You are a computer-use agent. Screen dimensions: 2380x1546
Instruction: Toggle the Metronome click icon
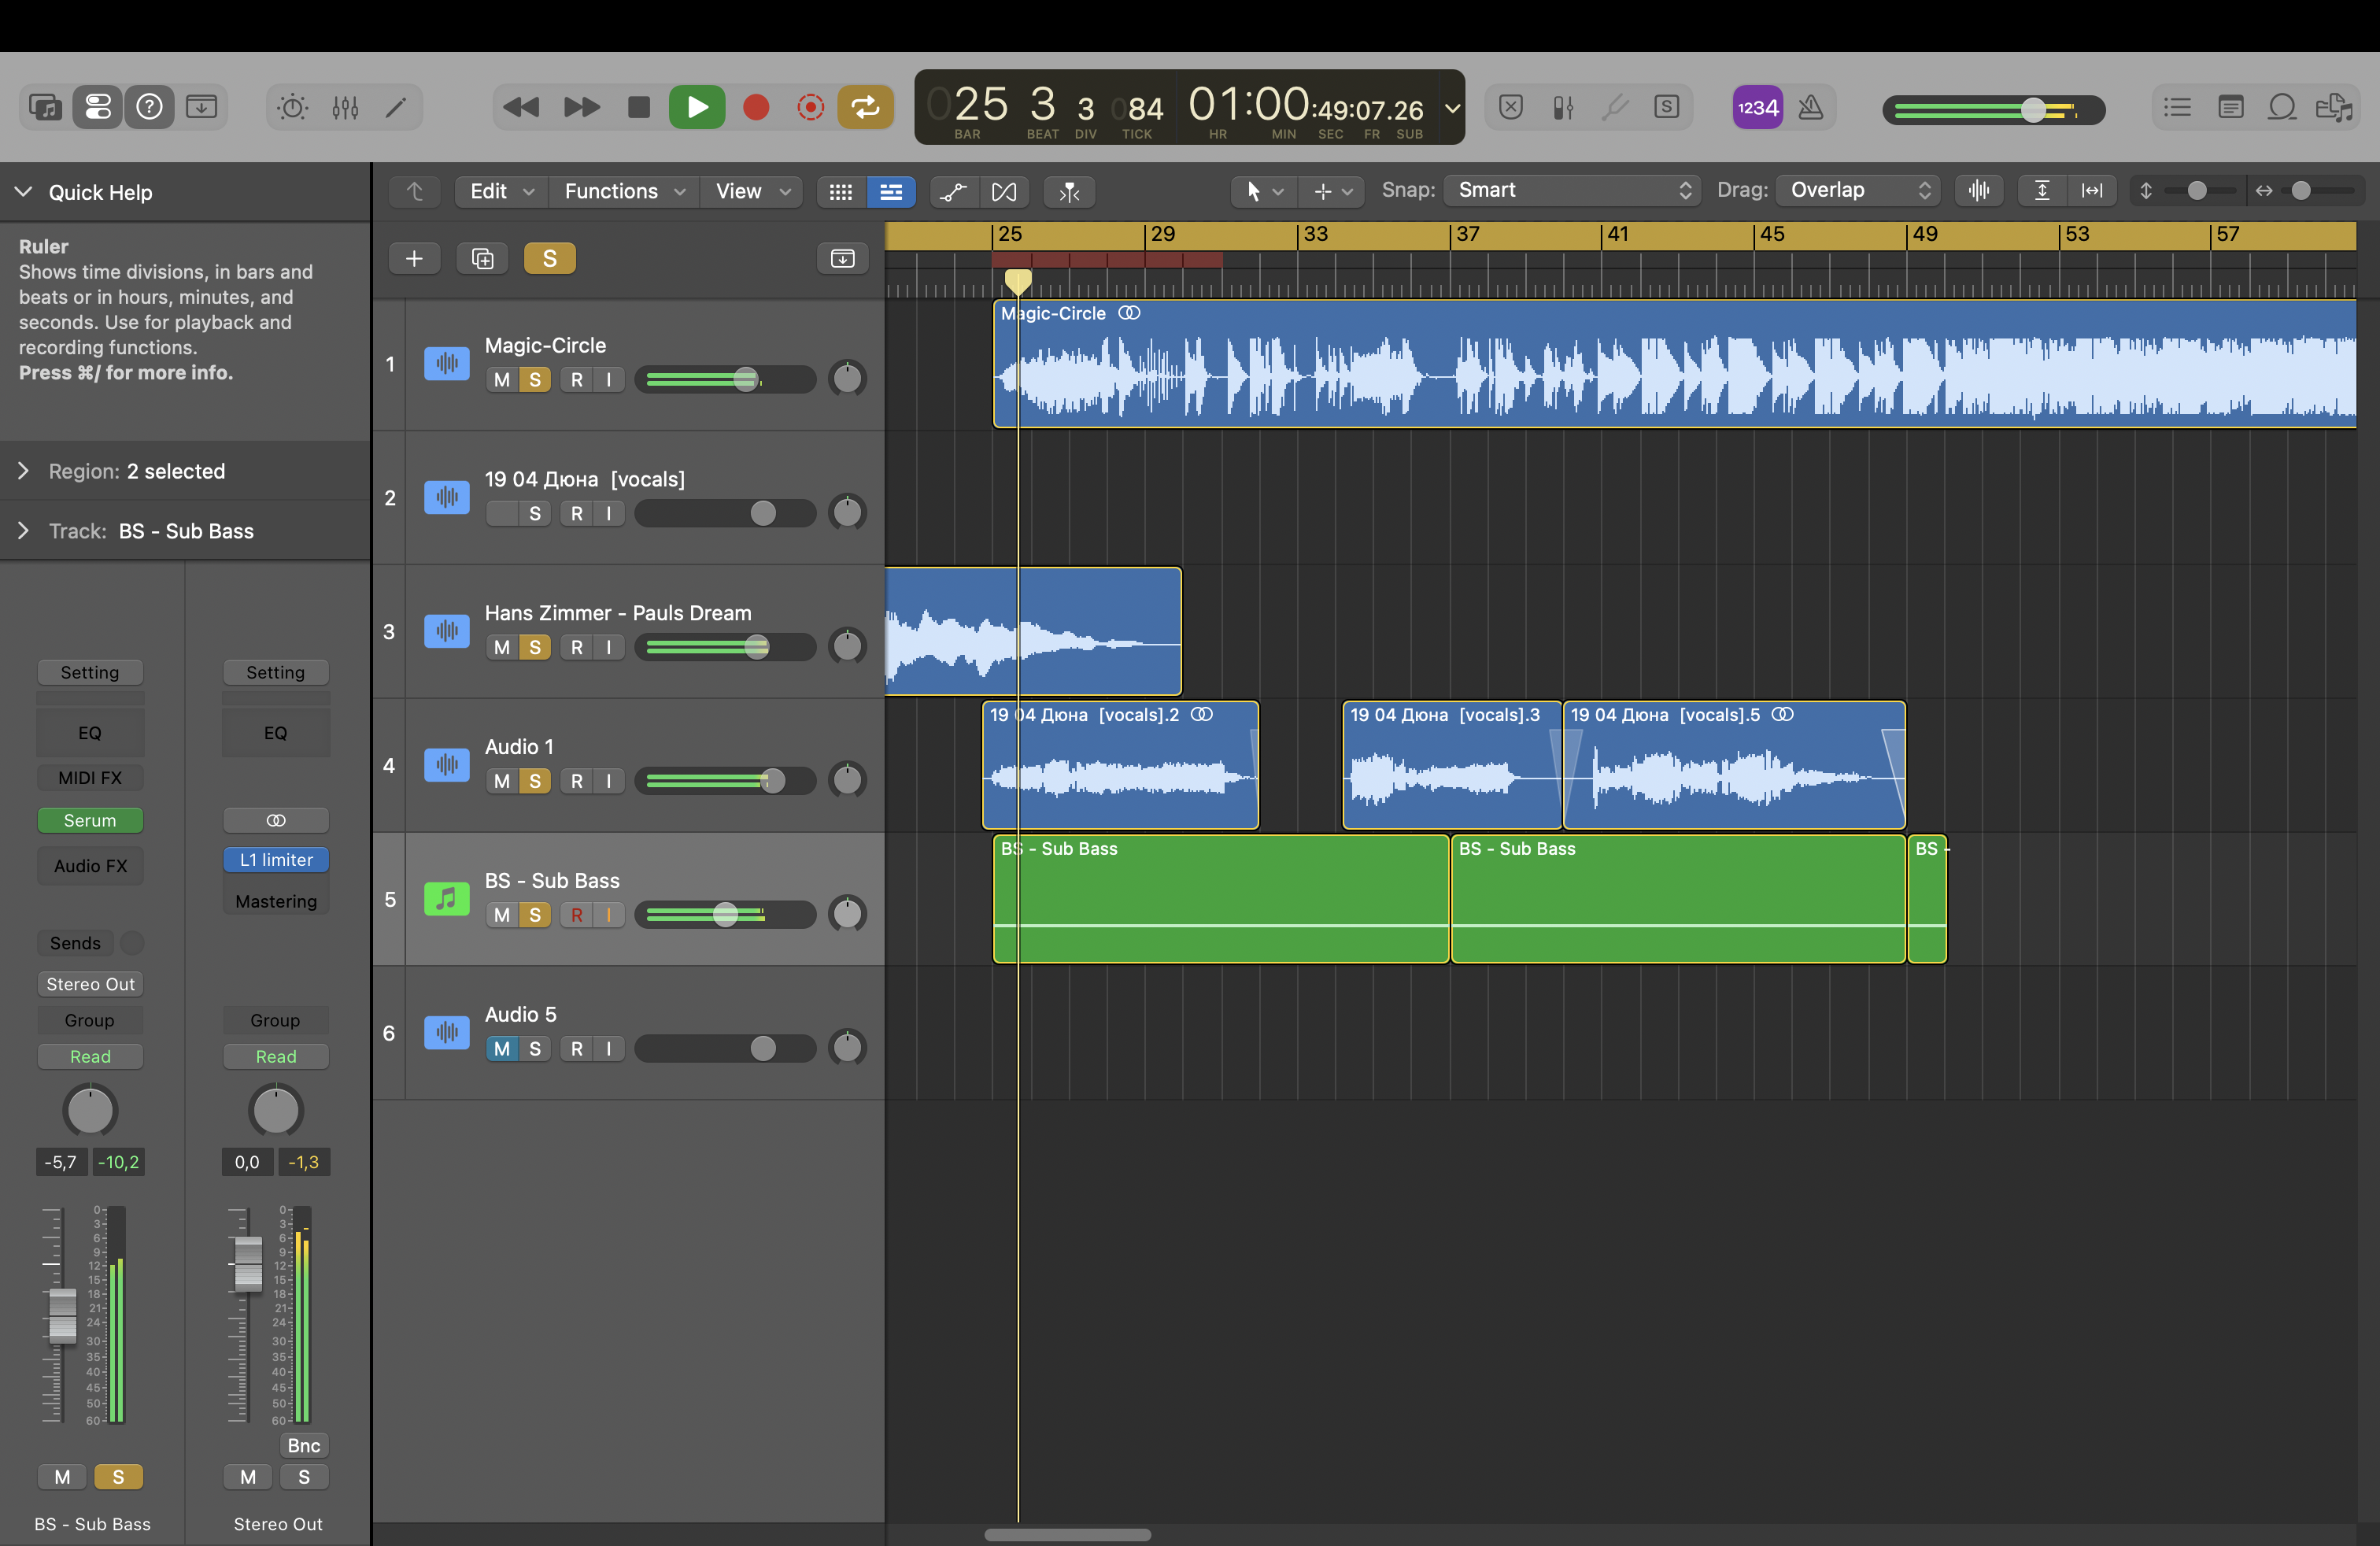pos(1810,107)
